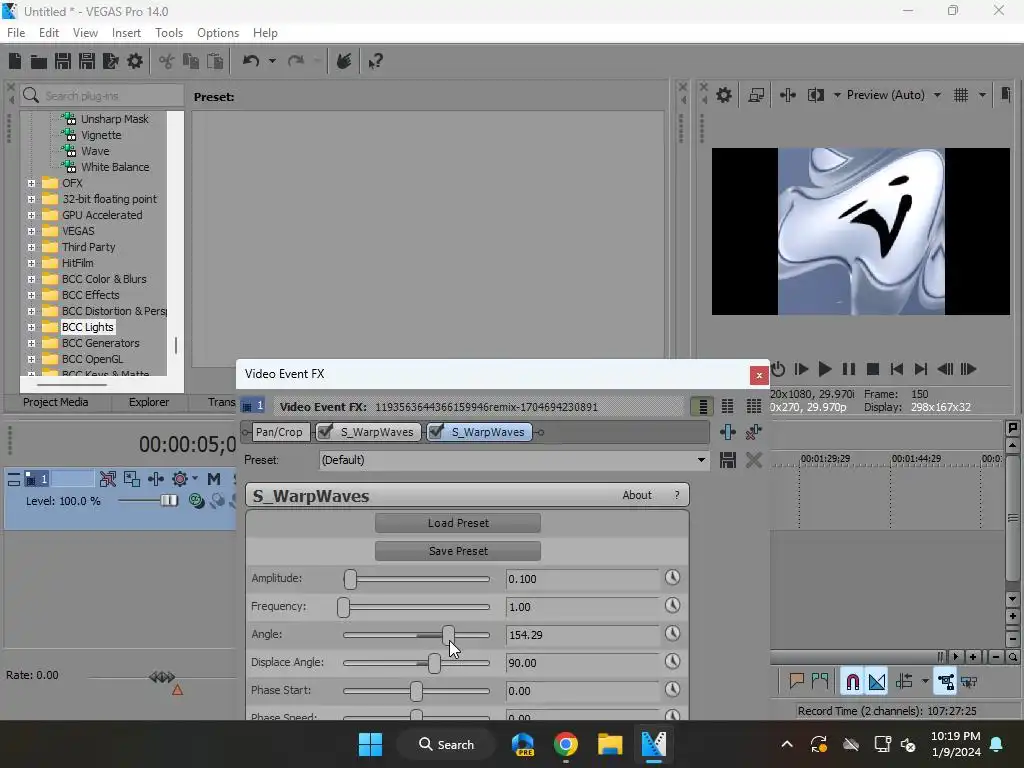Expand the VEGAS folder
The height and width of the screenshot is (768, 1024).
[x=31, y=231]
